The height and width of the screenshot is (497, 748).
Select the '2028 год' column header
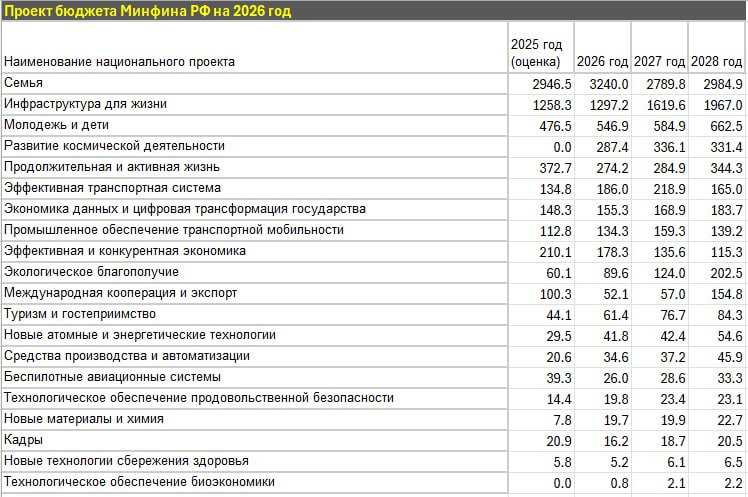[x=717, y=61]
